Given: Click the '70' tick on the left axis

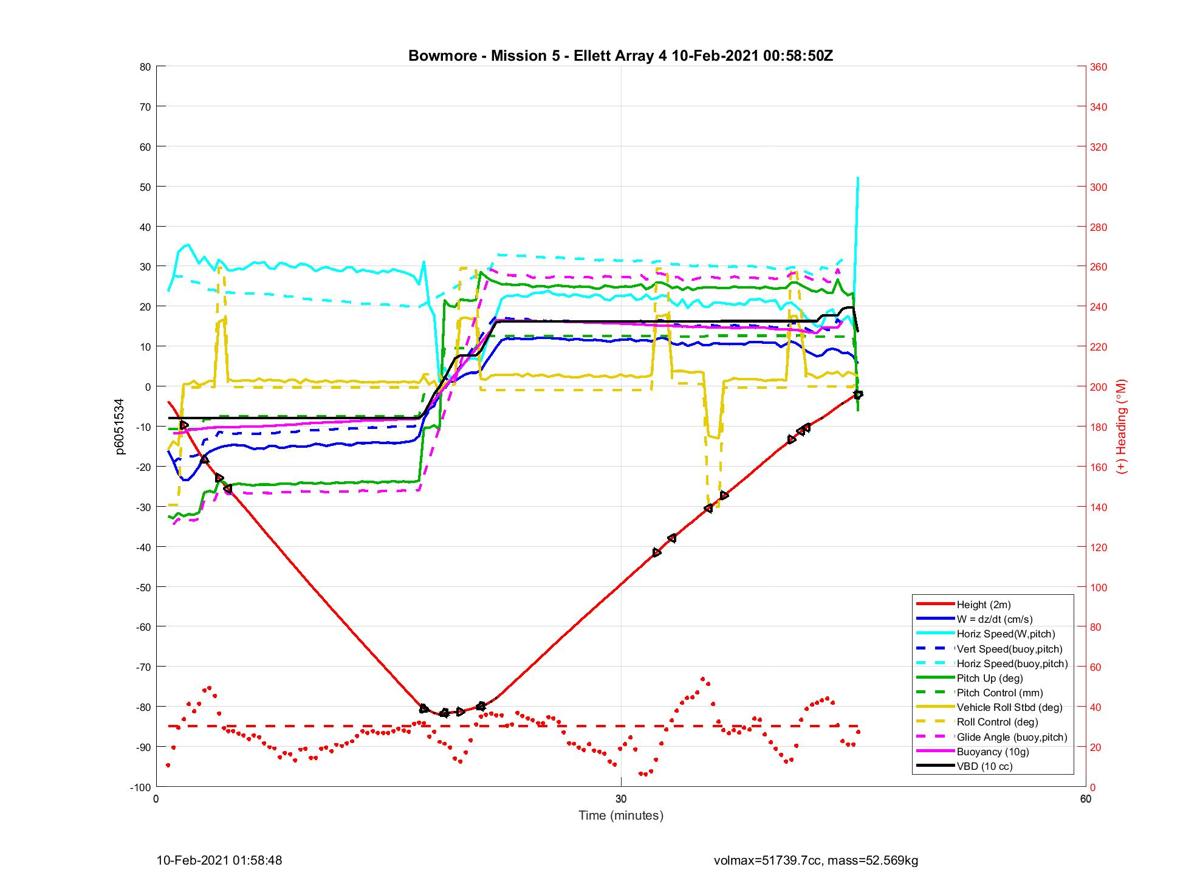Looking at the screenshot, I should point(144,107).
